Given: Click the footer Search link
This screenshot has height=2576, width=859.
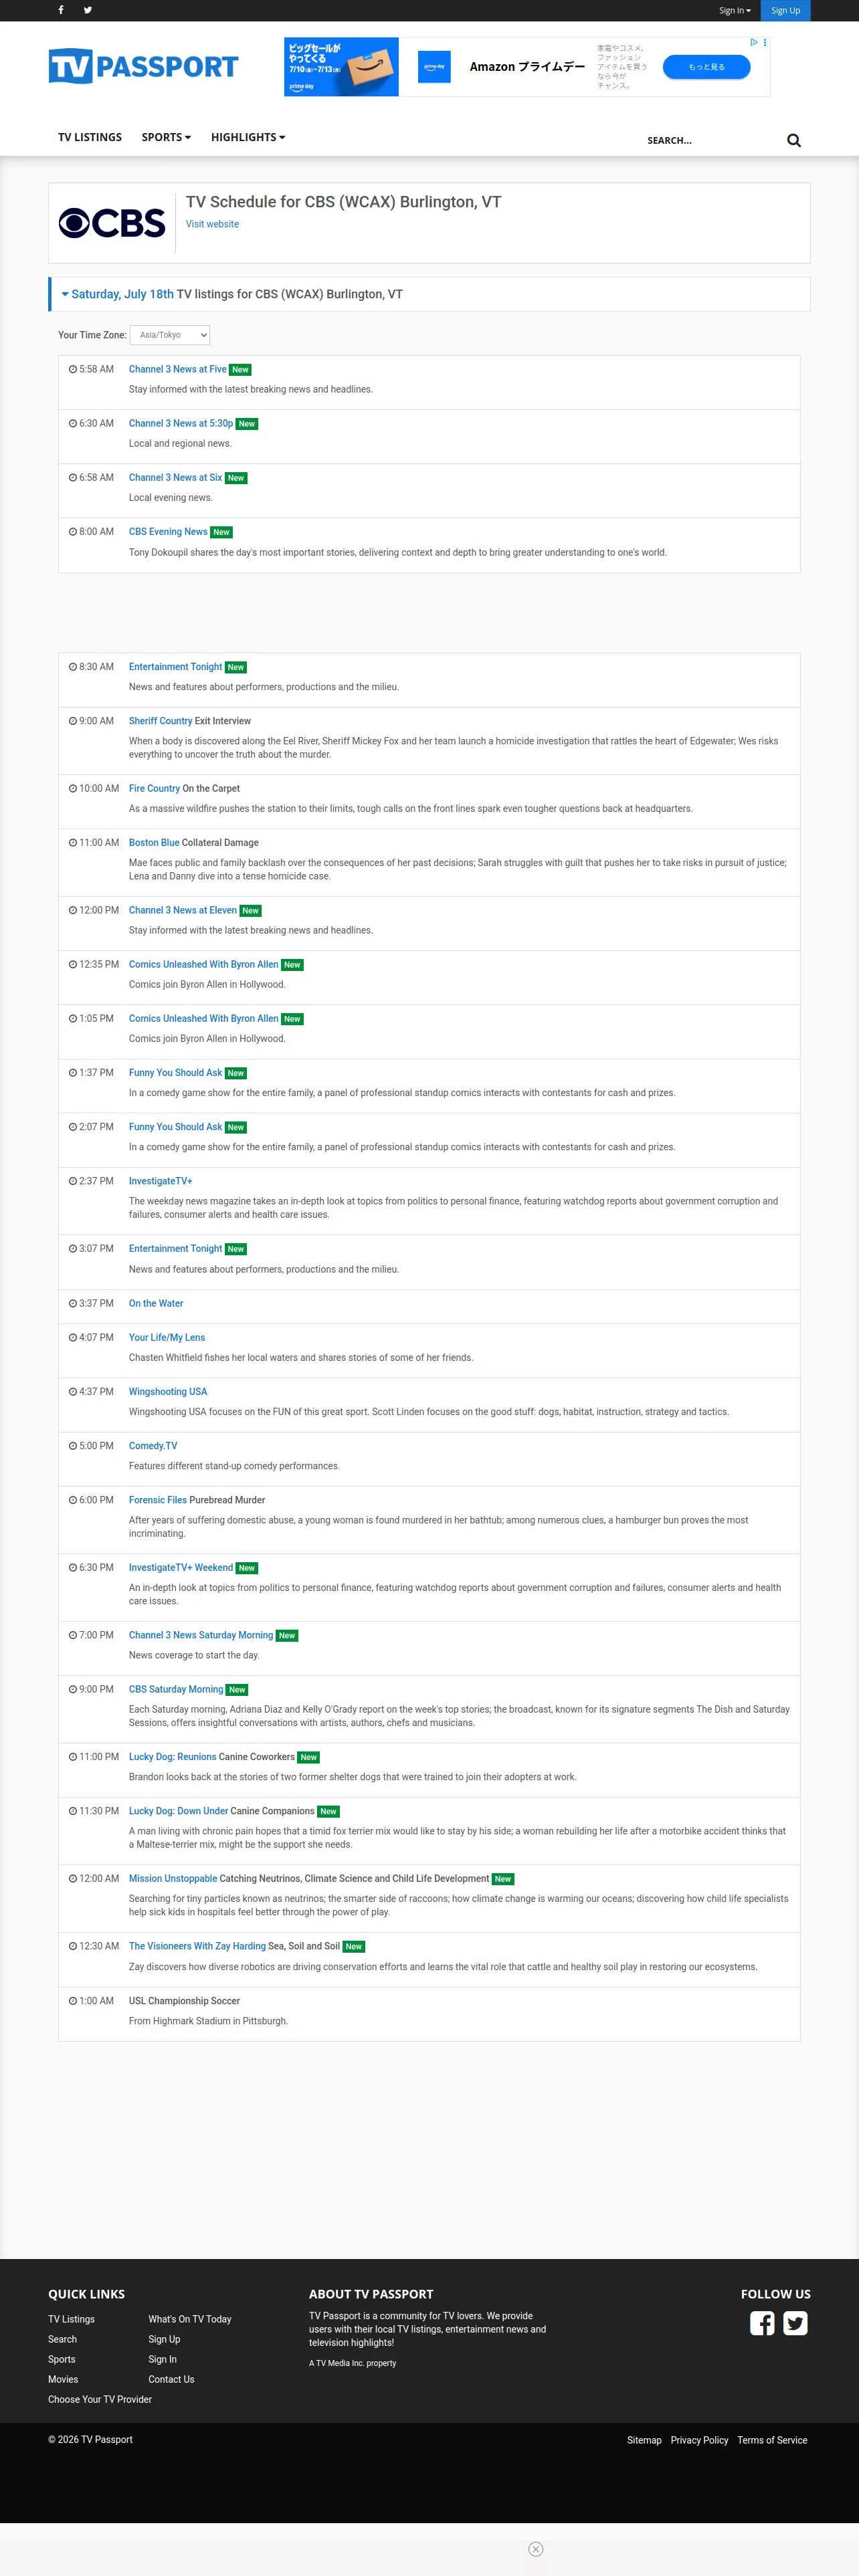Looking at the screenshot, I should click(x=62, y=2339).
